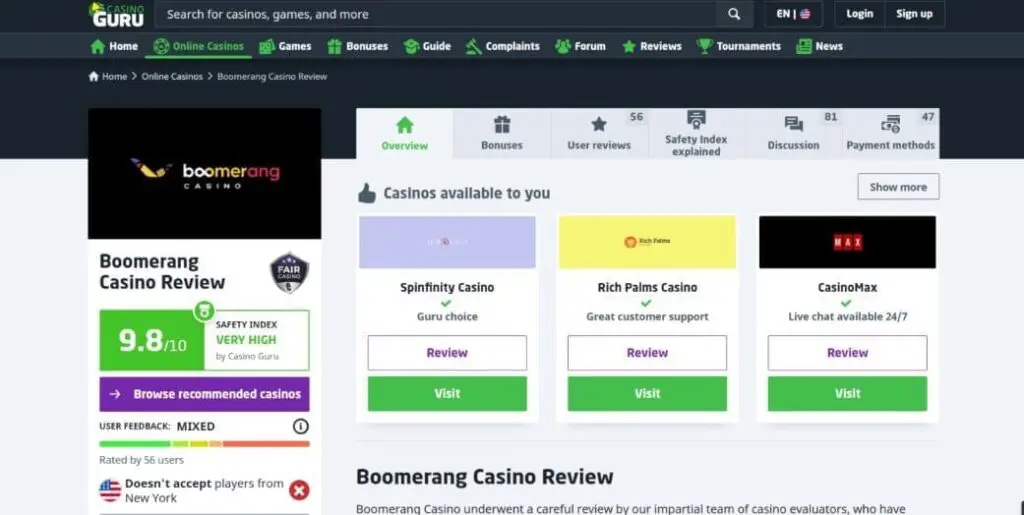The image size is (1024, 515).
Task: Open the Payment methods tab
Action: [x=891, y=133]
